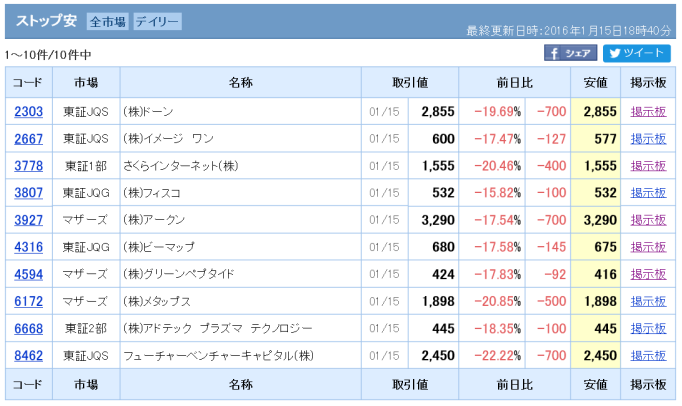
Task: Open stock code 3927 link
Action: (x=29, y=219)
